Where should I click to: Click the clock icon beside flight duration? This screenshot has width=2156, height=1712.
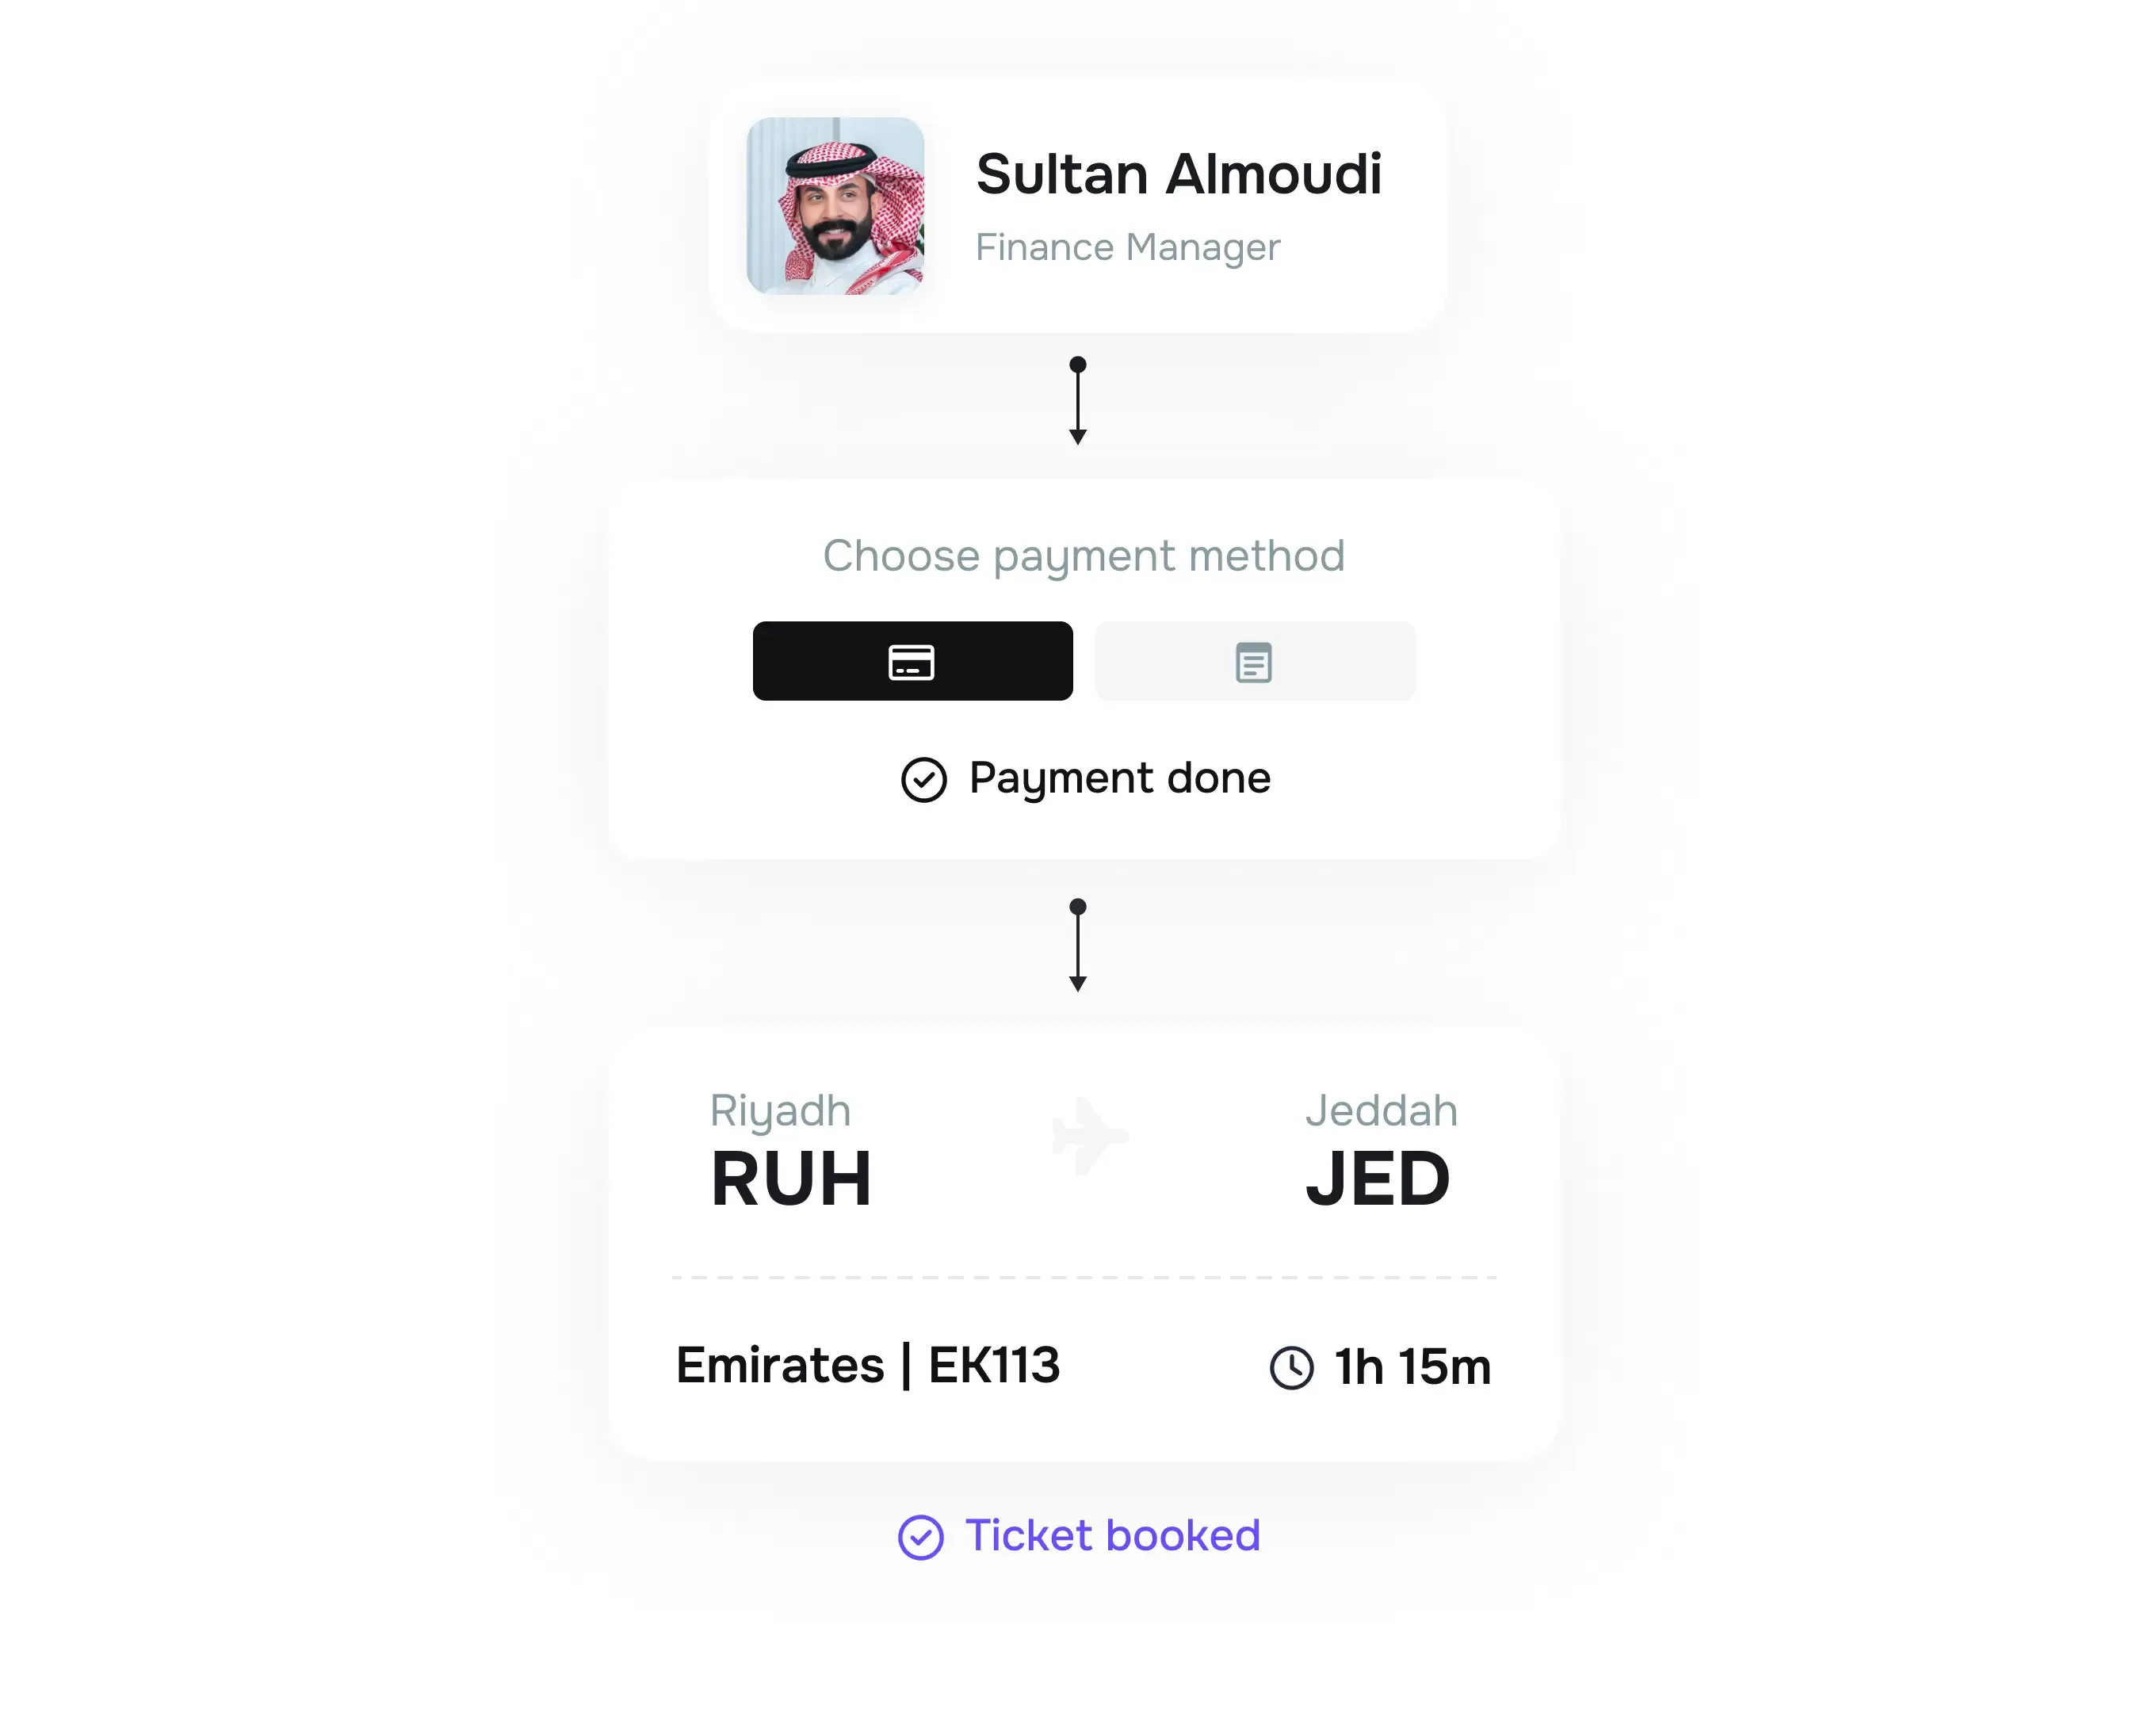[x=1291, y=1367]
